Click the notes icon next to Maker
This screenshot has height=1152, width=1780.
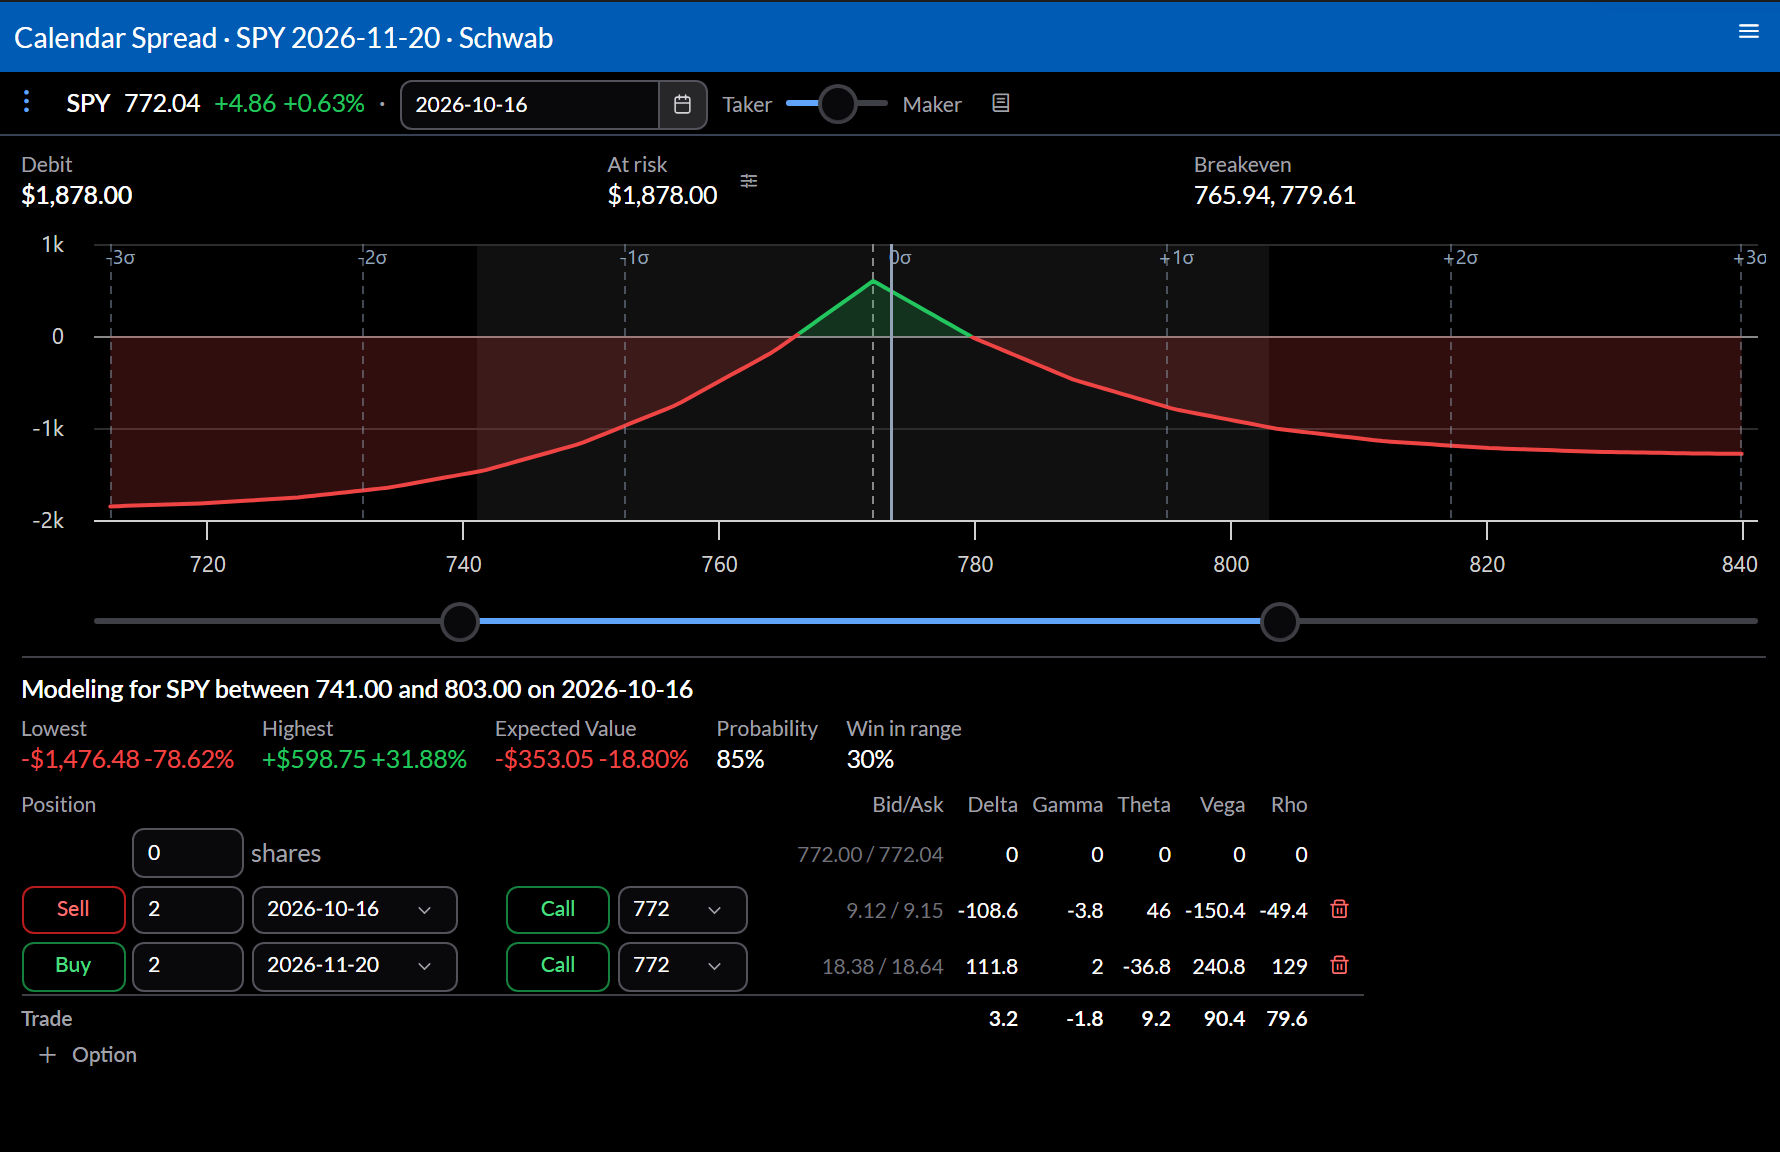click(x=1000, y=103)
